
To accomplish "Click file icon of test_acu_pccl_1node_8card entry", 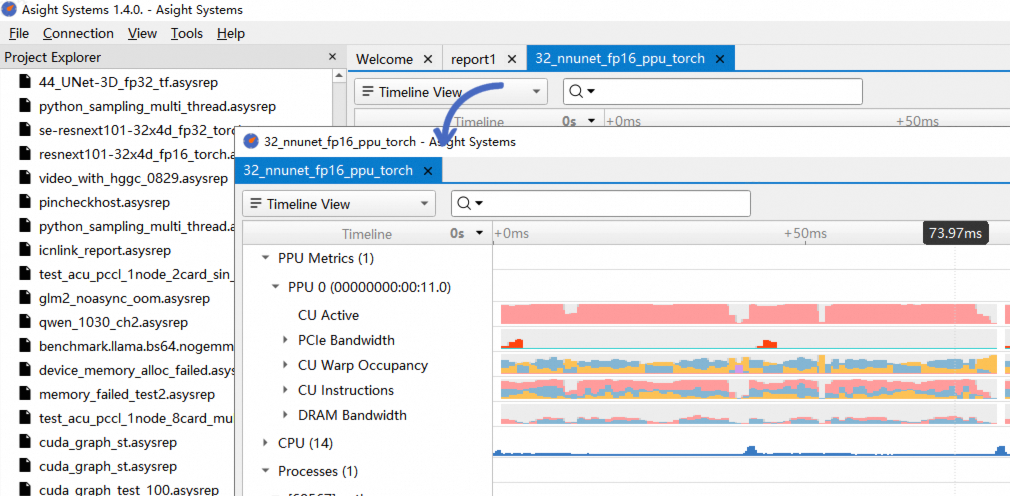I will click(25, 419).
